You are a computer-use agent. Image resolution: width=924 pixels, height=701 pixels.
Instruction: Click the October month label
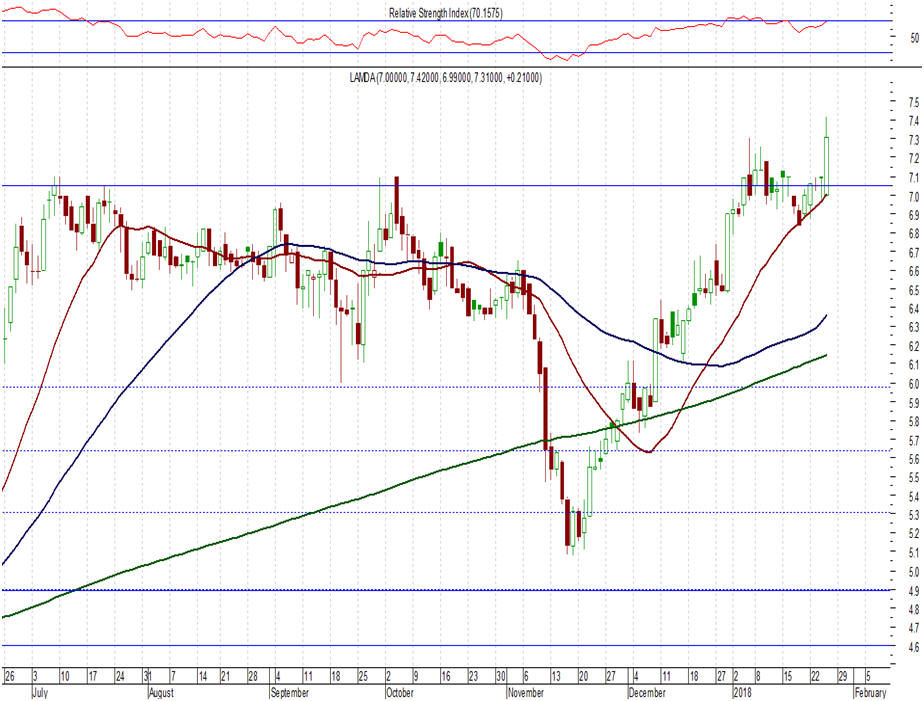pos(400,693)
